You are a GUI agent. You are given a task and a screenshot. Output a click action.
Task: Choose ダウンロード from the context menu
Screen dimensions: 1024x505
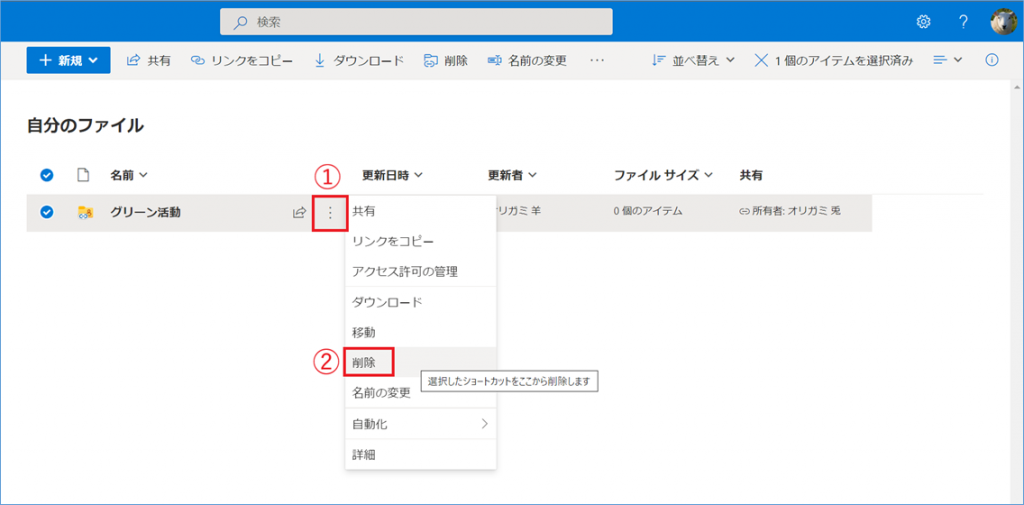[x=421, y=302]
